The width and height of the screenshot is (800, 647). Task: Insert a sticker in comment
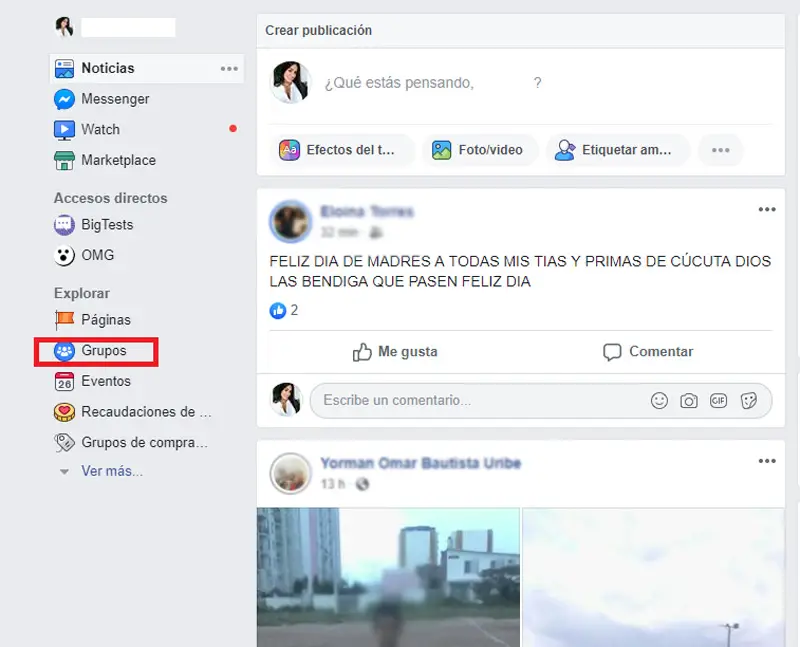tap(748, 401)
